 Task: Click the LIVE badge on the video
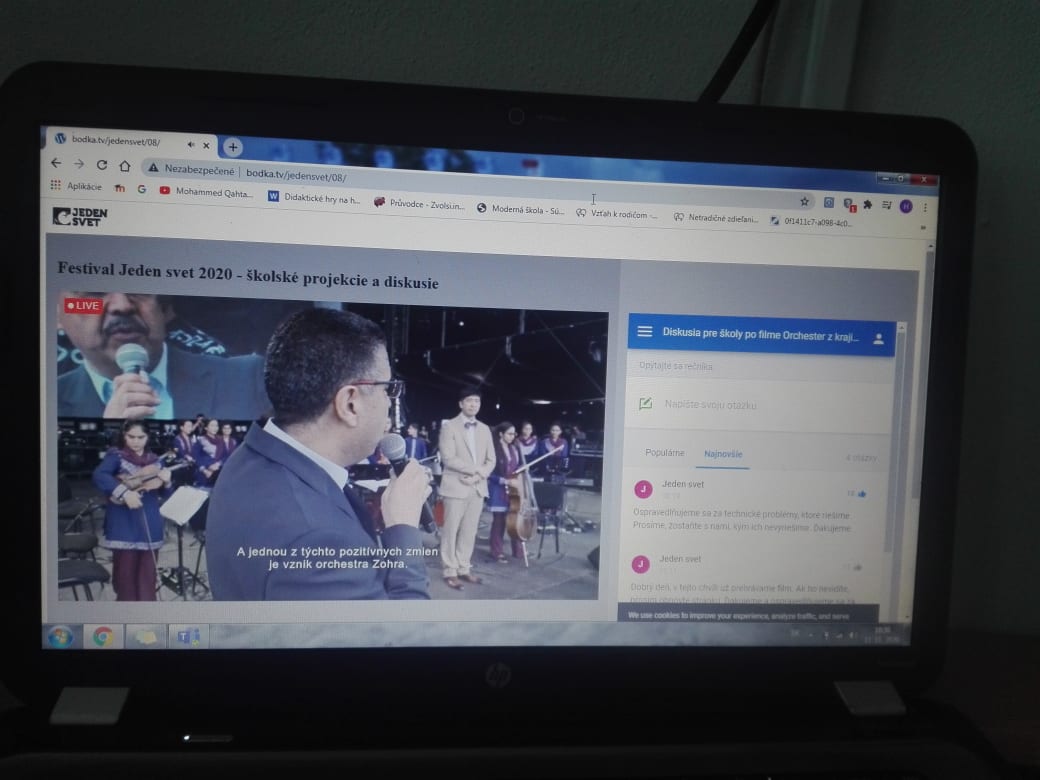[x=83, y=305]
